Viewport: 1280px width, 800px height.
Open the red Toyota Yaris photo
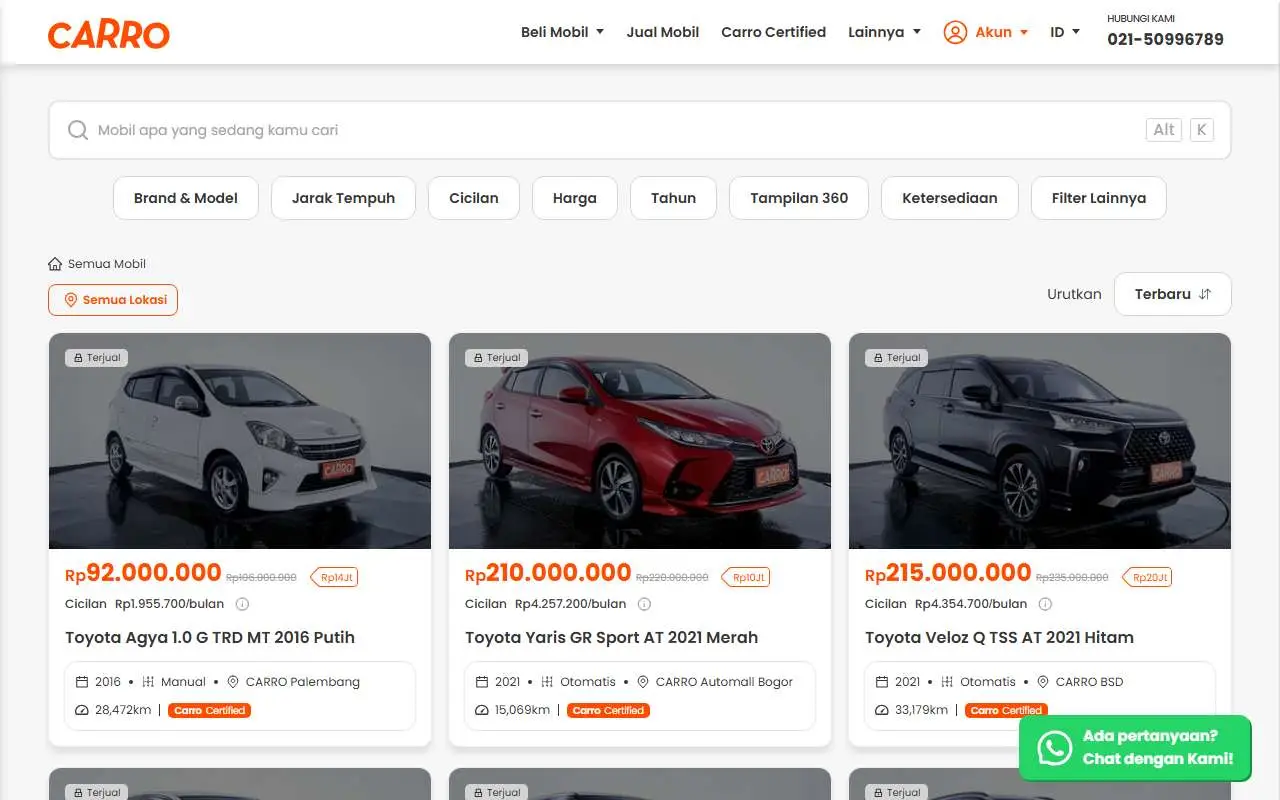640,441
